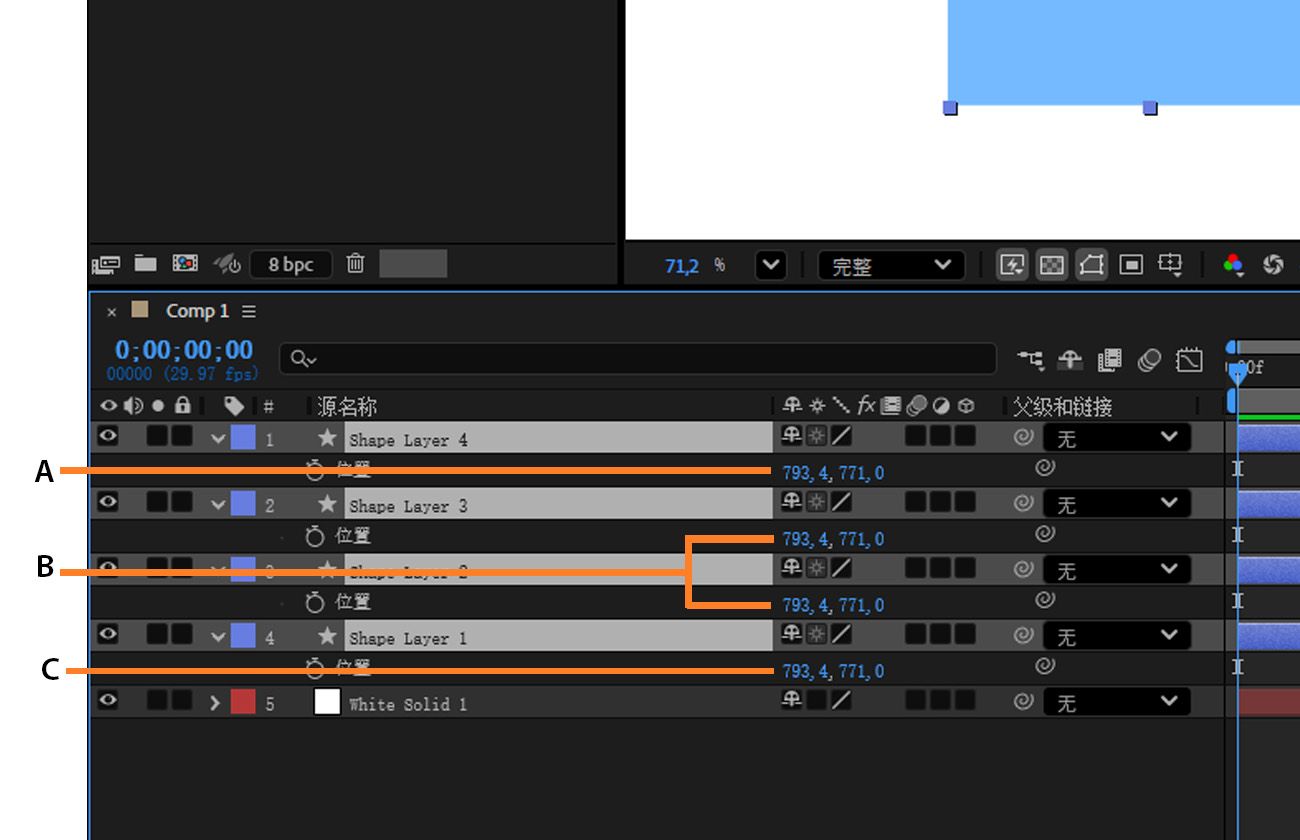This screenshot has width=1300, height=840.
Task: Click the reset exposure icon
Action: pos(1273,265)
